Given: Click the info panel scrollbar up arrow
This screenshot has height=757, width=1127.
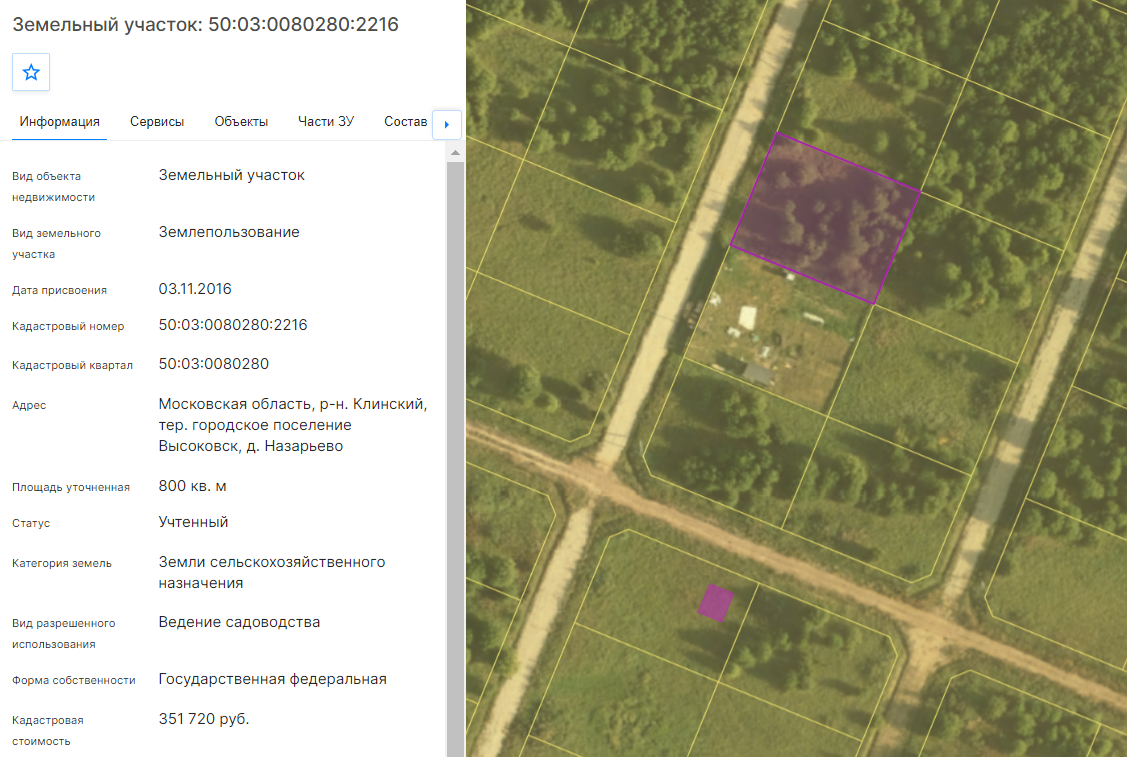Looking at the screenshot, I should tap(455, 152).
